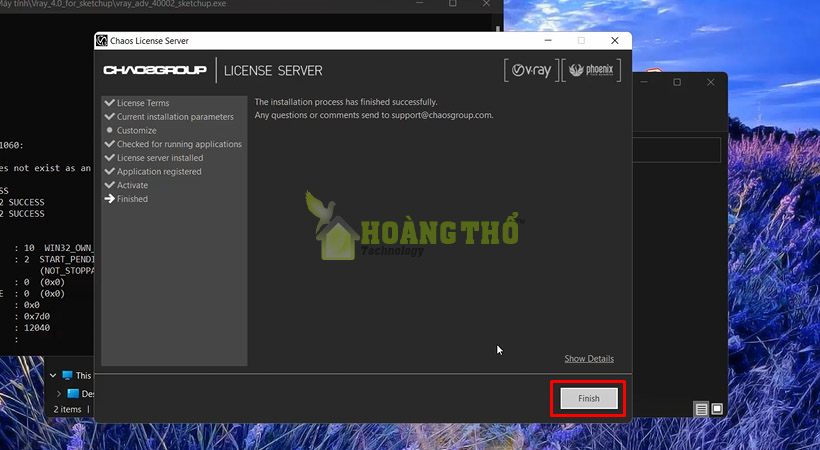Minimize the Chaos License Server window
Viewport: 820px width, 450px height.
click(548, 40)
